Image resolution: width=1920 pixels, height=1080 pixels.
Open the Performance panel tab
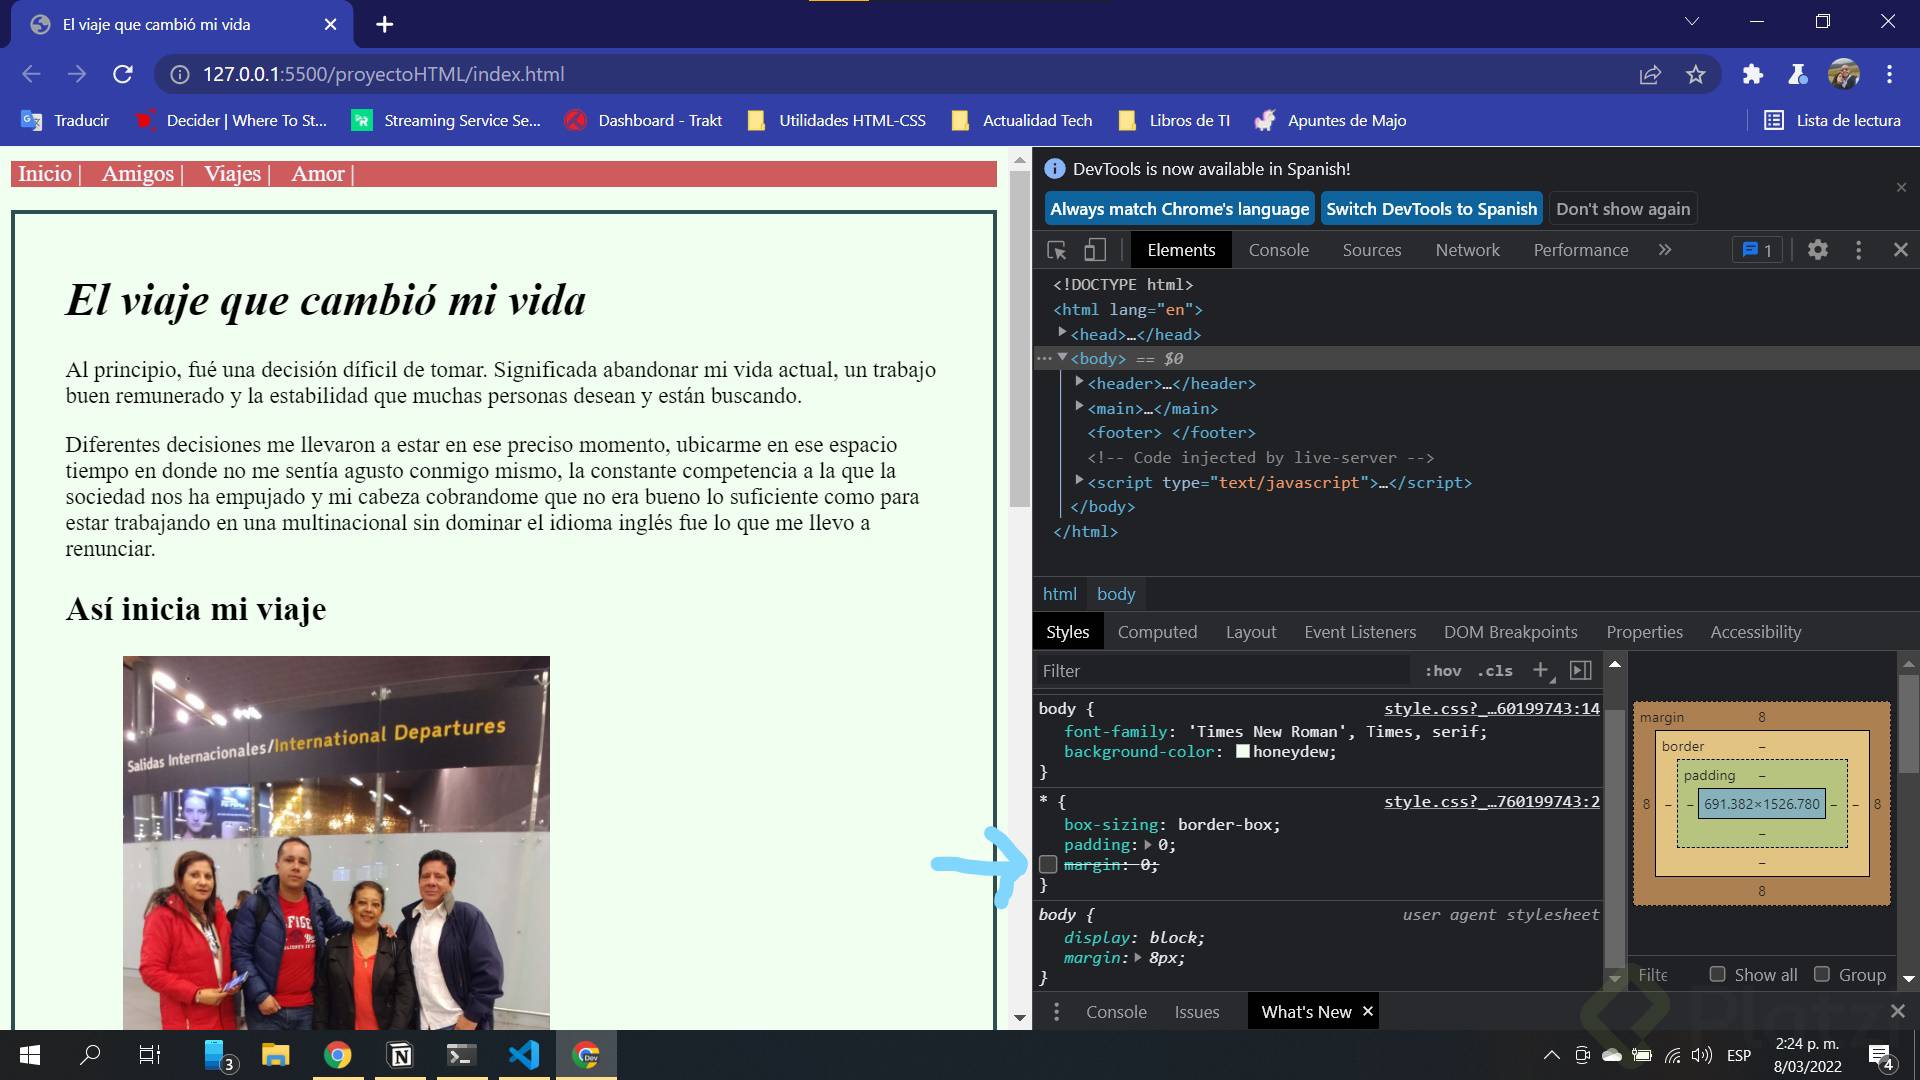point(1581,250)
